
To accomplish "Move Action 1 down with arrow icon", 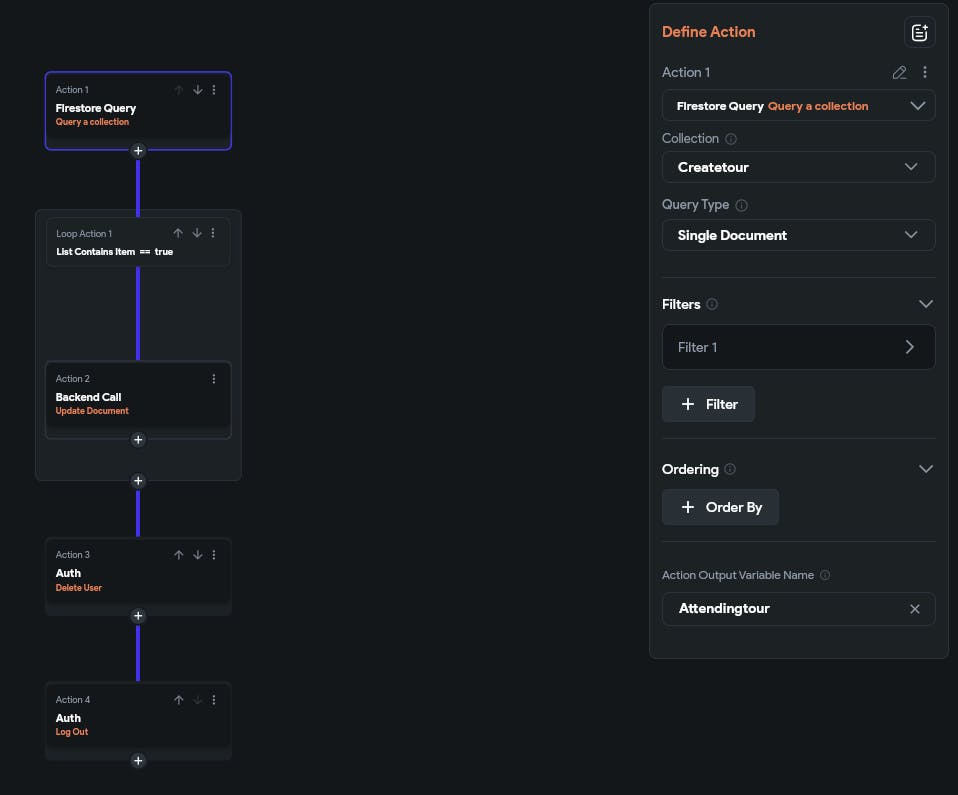I will point(197,90).
